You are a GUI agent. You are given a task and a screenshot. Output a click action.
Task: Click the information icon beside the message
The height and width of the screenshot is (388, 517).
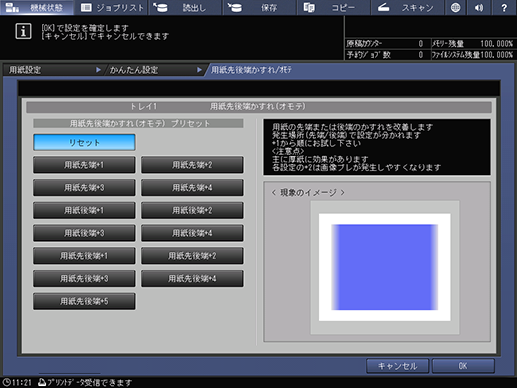[x=23, y=31]
